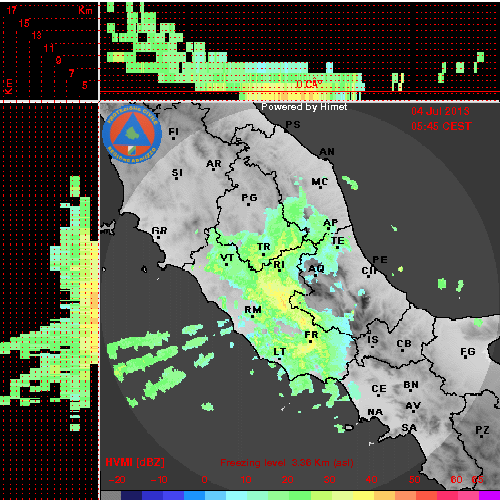500x500 pixels.
Task: Click the AQ city label
Action: point(316,269)
